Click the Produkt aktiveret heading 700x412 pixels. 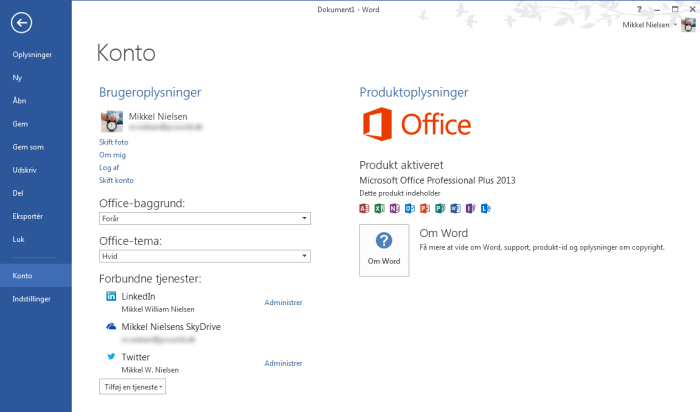[401, 165]
